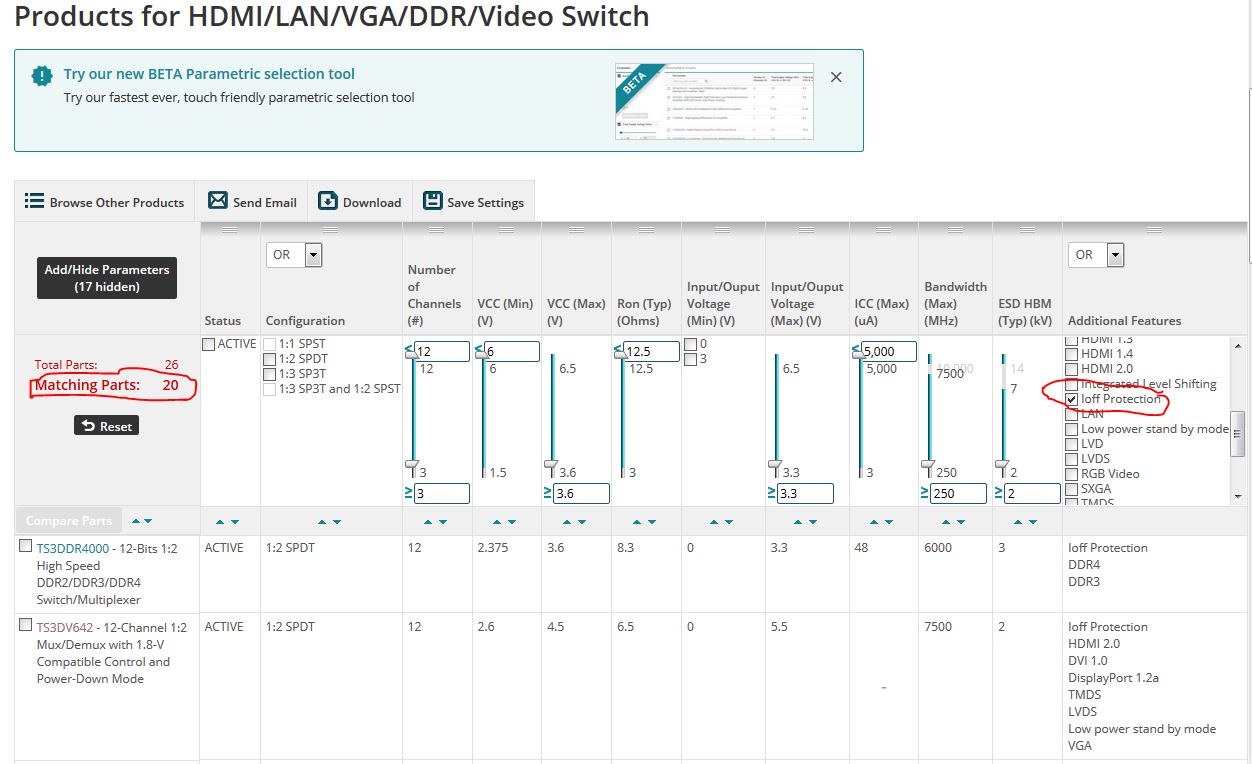Uncheck the Ioff Protection feature
Image resolution: width=1252 pixels, height=764 pixels.
1072,399
